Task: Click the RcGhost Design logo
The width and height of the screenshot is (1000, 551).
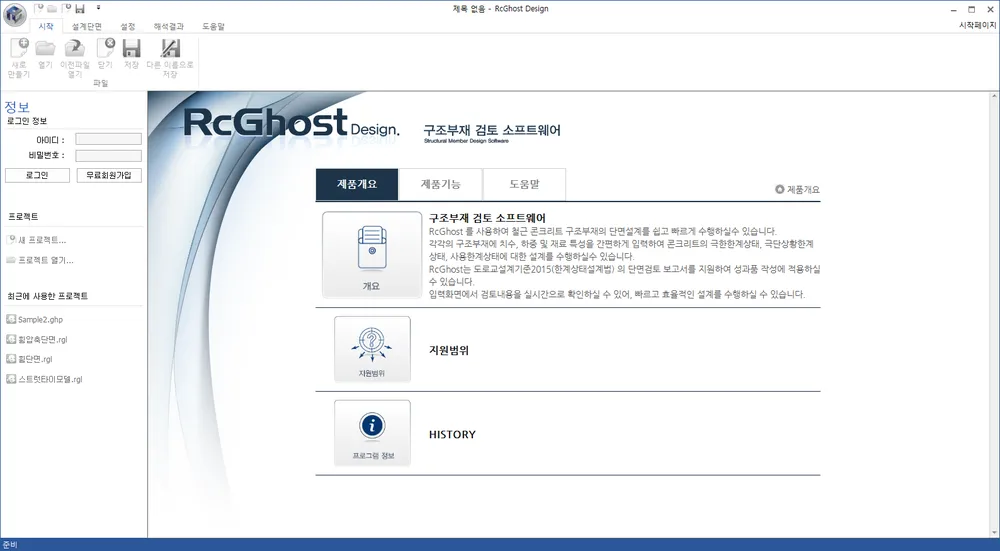Action: pos(291,123)
